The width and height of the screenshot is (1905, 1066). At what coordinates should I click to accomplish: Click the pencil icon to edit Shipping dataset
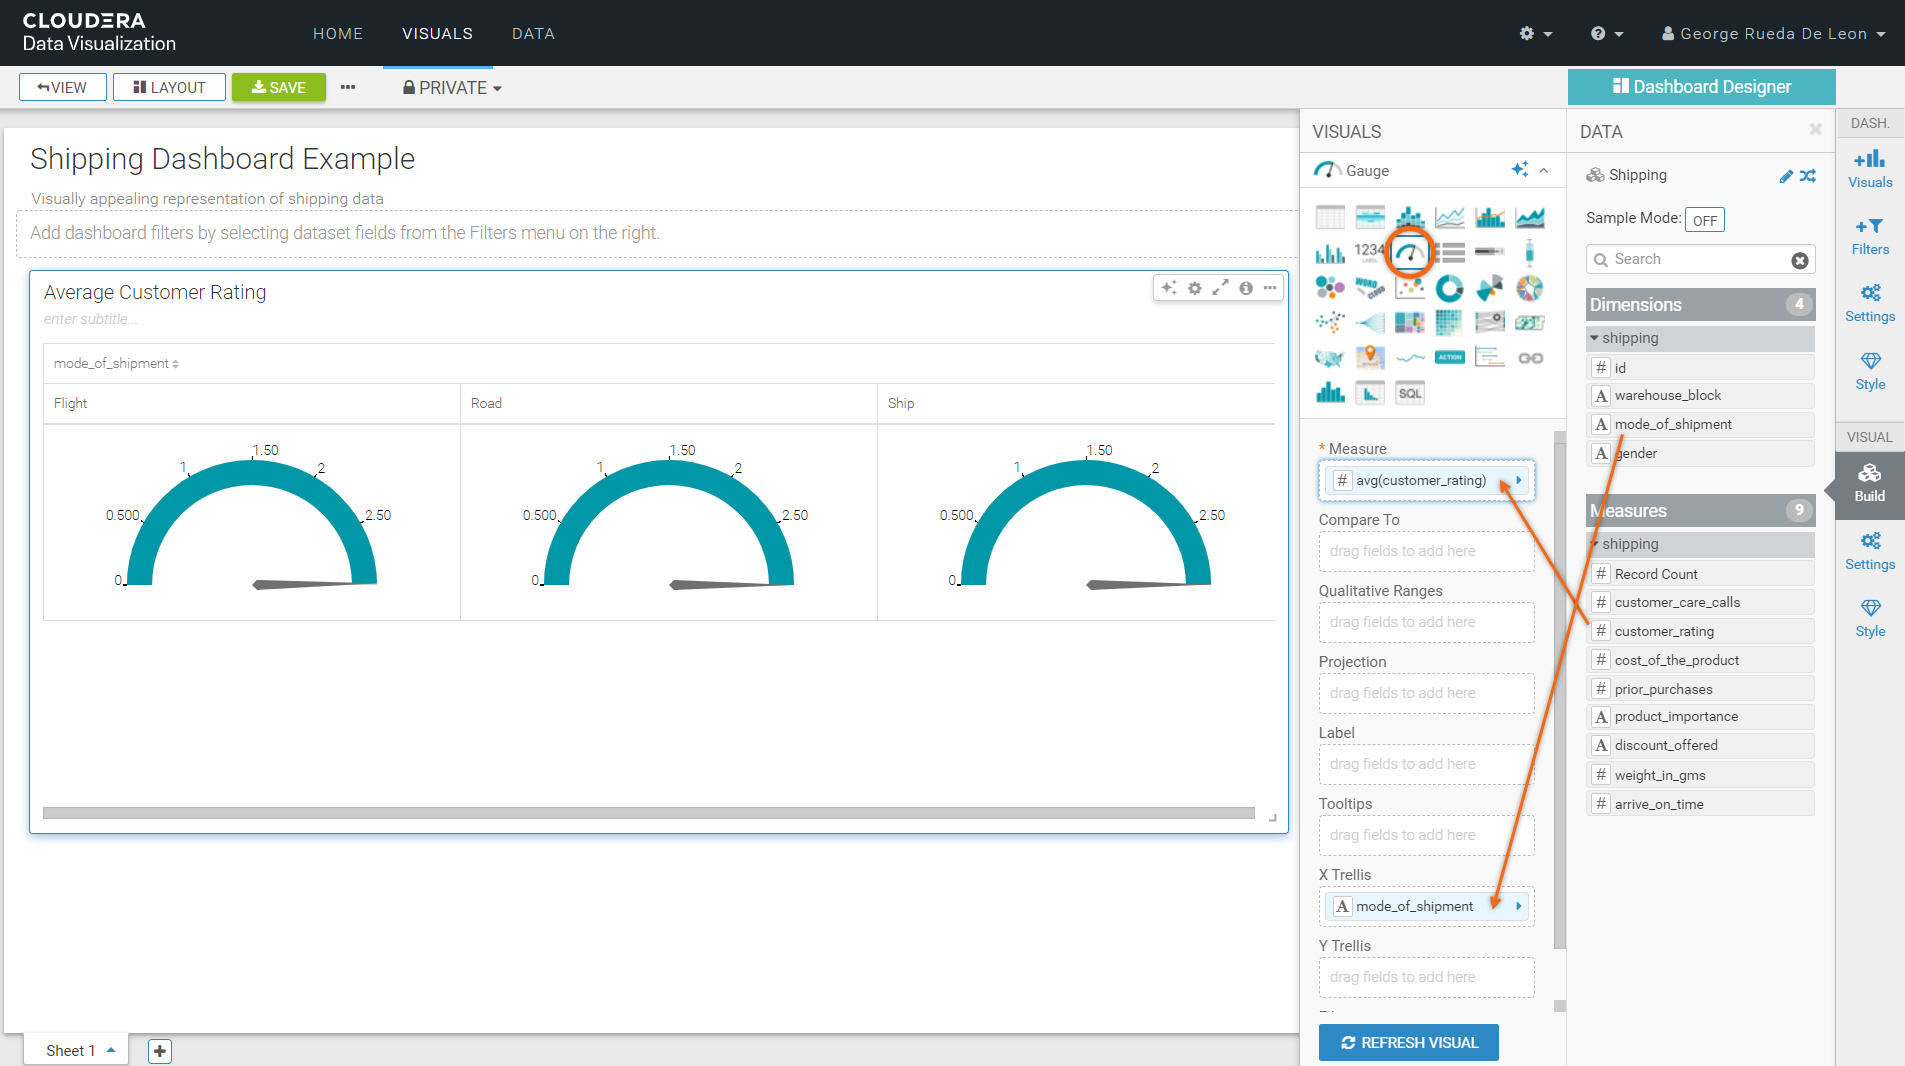click(x=1786, y=176)
